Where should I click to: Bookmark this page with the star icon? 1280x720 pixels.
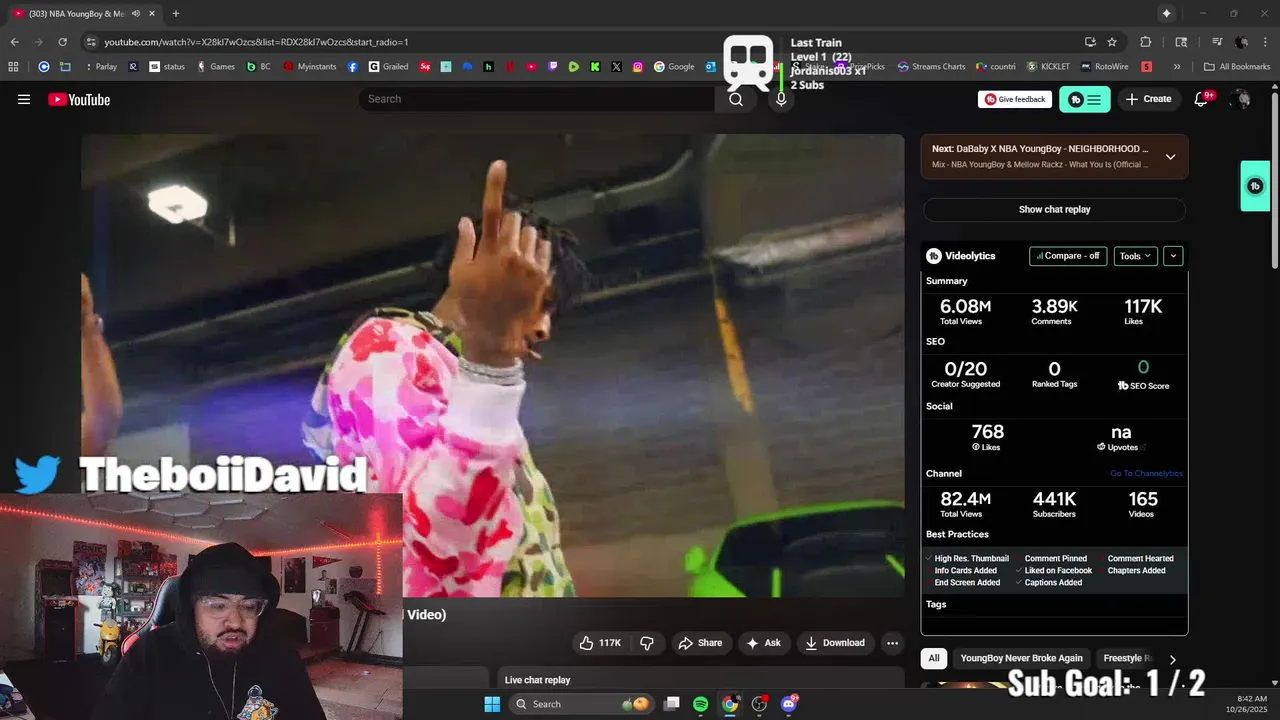click(1112, 42)
